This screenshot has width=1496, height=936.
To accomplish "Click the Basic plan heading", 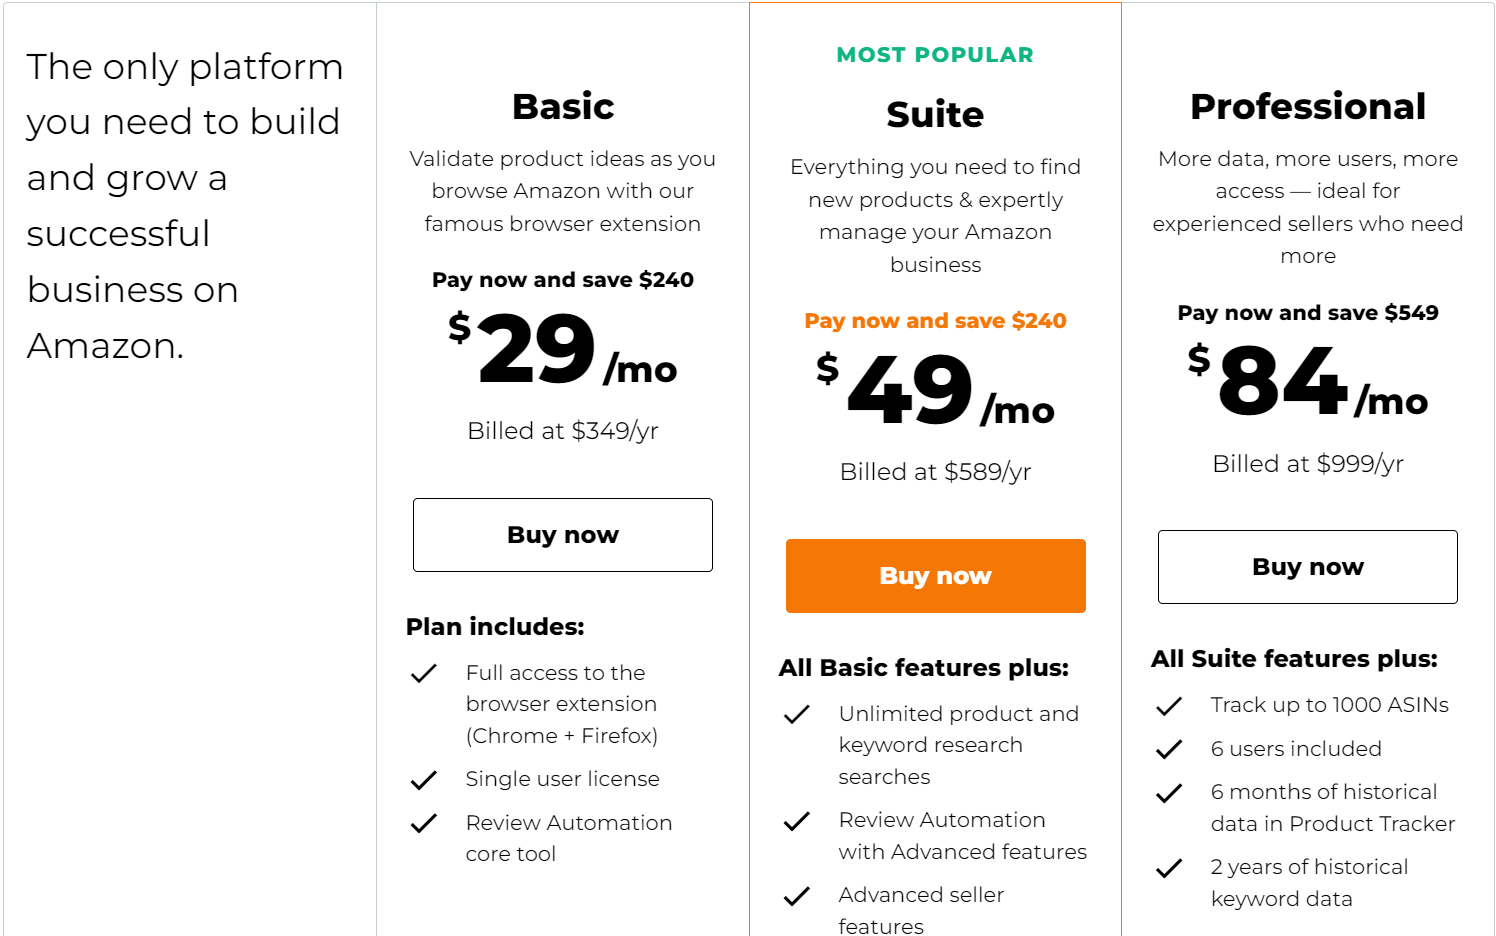I will pos(563,107).
